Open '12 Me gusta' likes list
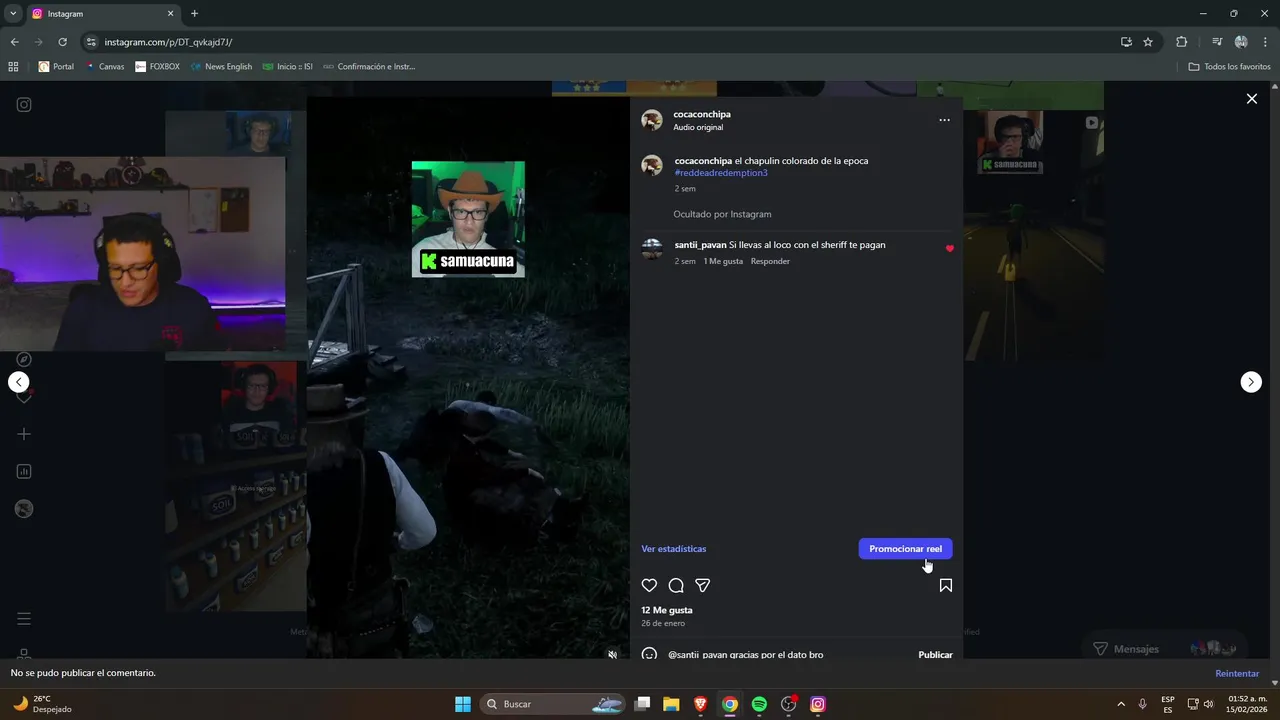Viewport: 1280px width, 720px height. (x=666, y=610)
